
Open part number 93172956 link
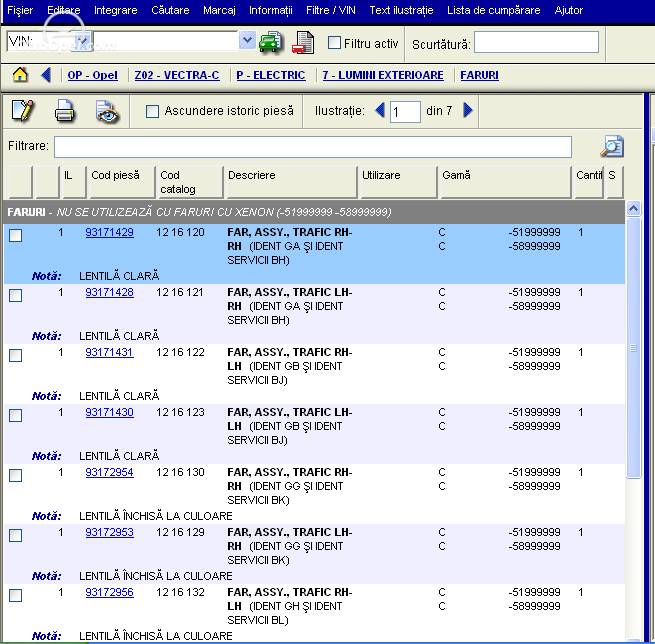(x=109, y=592)
